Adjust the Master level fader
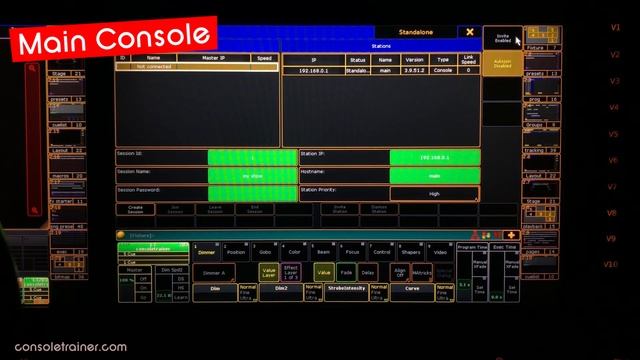 tap(126, 288)
